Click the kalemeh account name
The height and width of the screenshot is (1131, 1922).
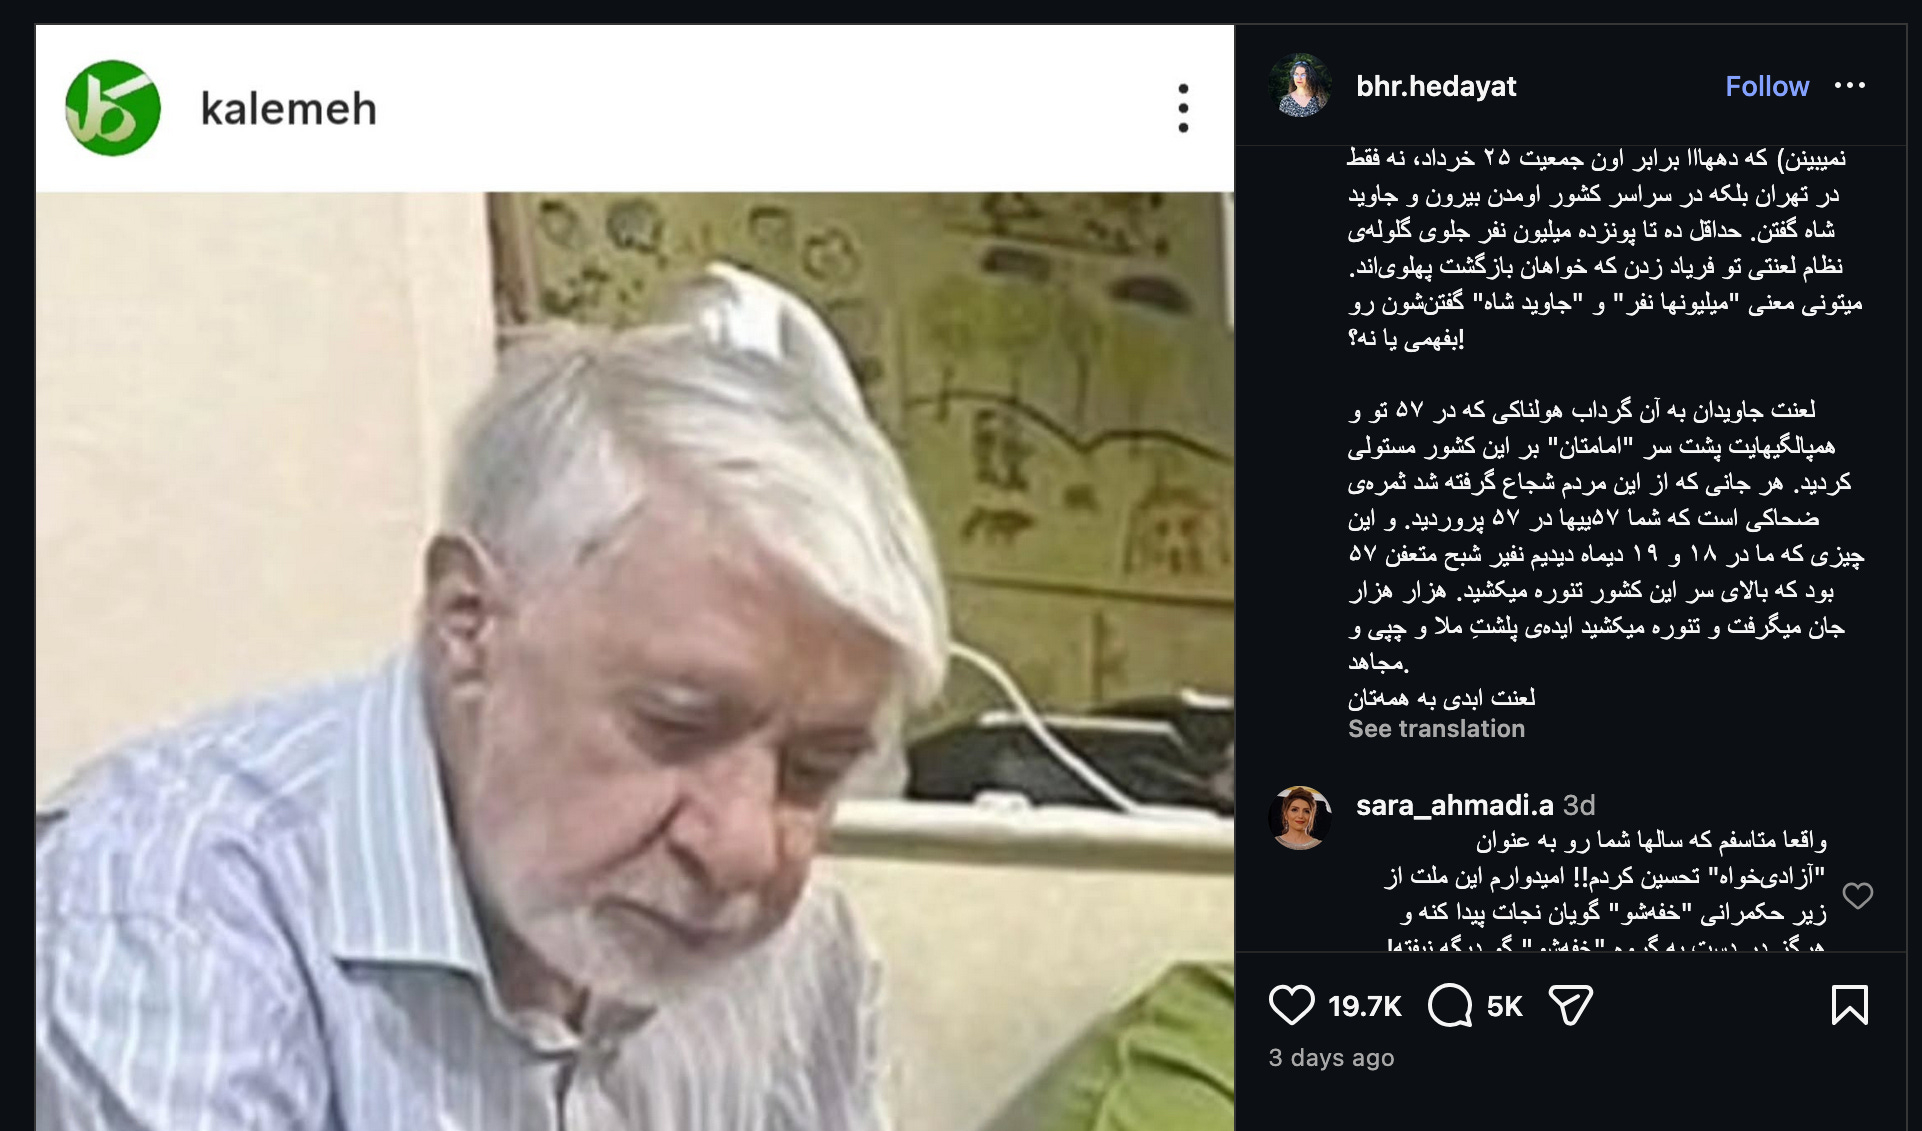[289, 108]
